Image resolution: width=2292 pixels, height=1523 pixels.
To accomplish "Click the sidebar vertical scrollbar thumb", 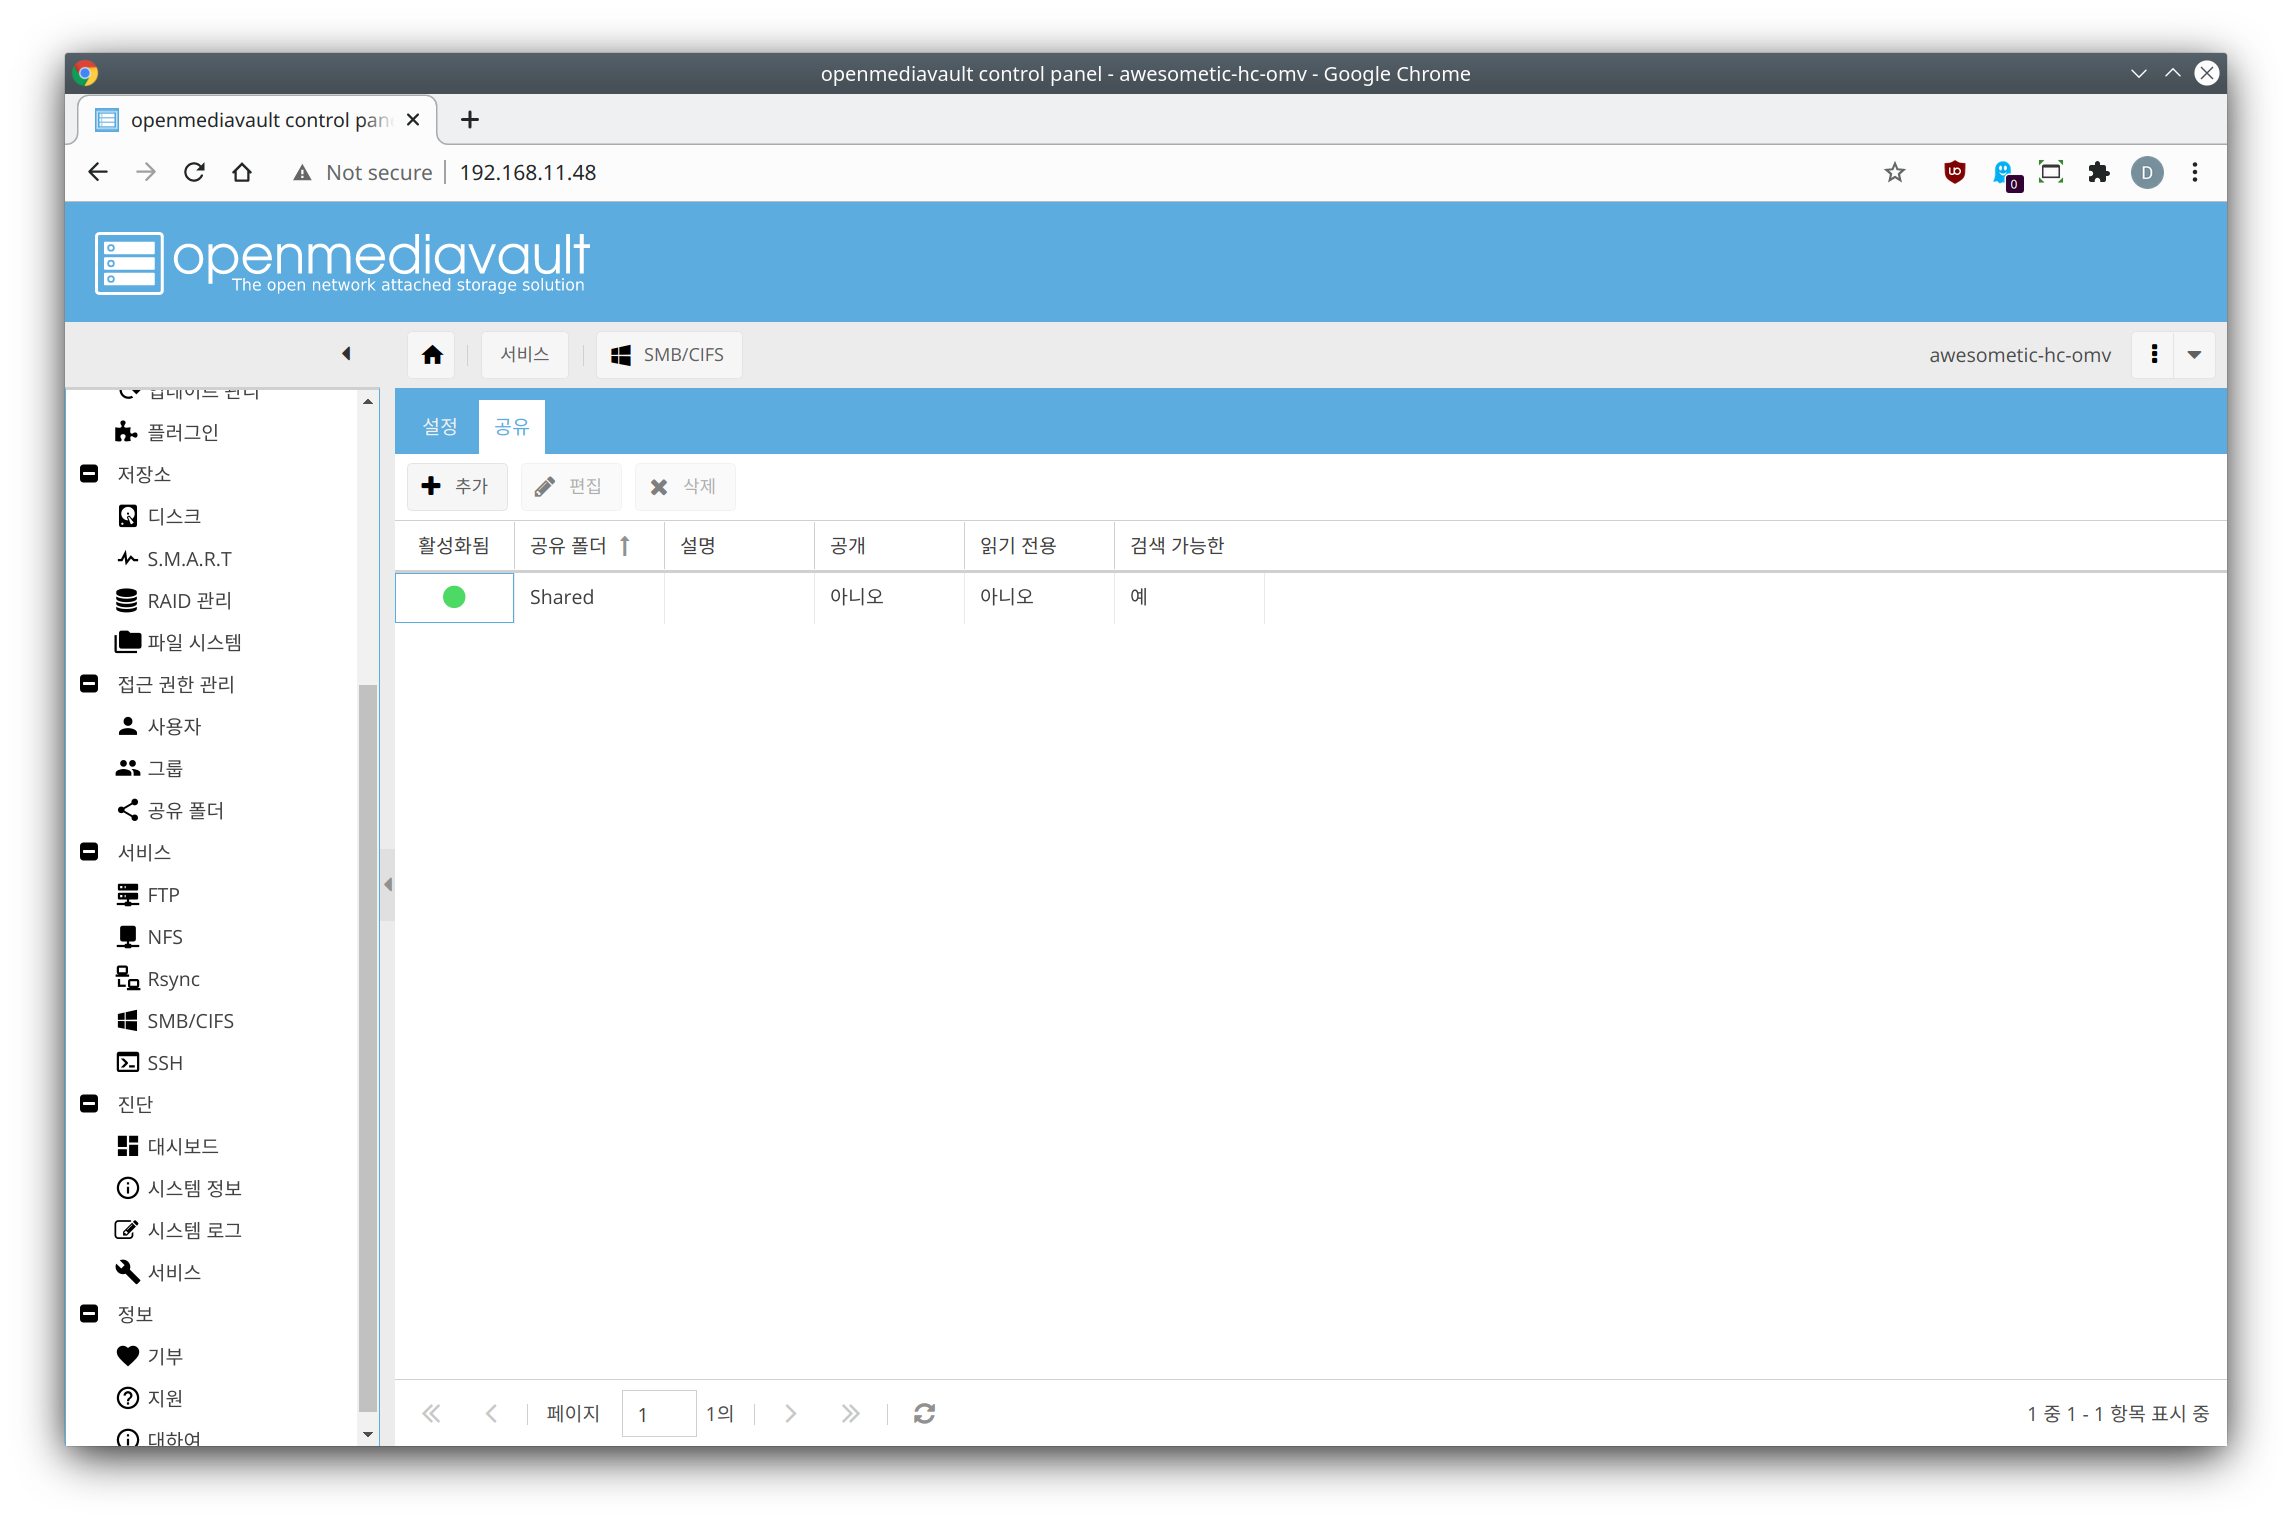I will pyautogui.click(x=367, y=1048).
